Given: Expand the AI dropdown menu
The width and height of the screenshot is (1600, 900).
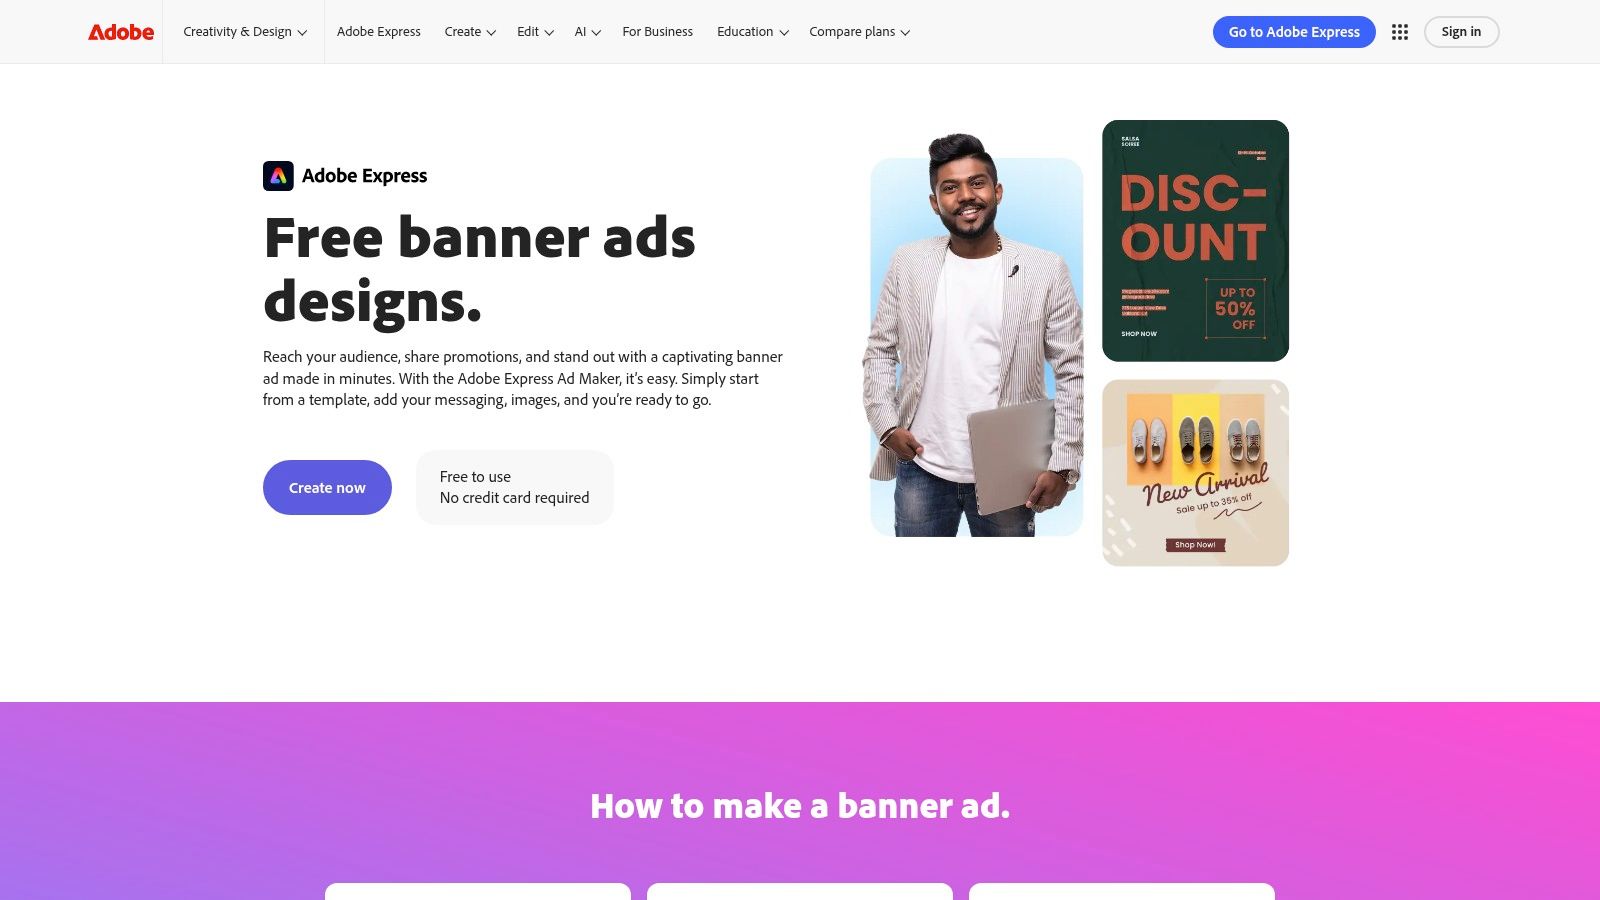Looking at the screenshot, I should (588, 32).
